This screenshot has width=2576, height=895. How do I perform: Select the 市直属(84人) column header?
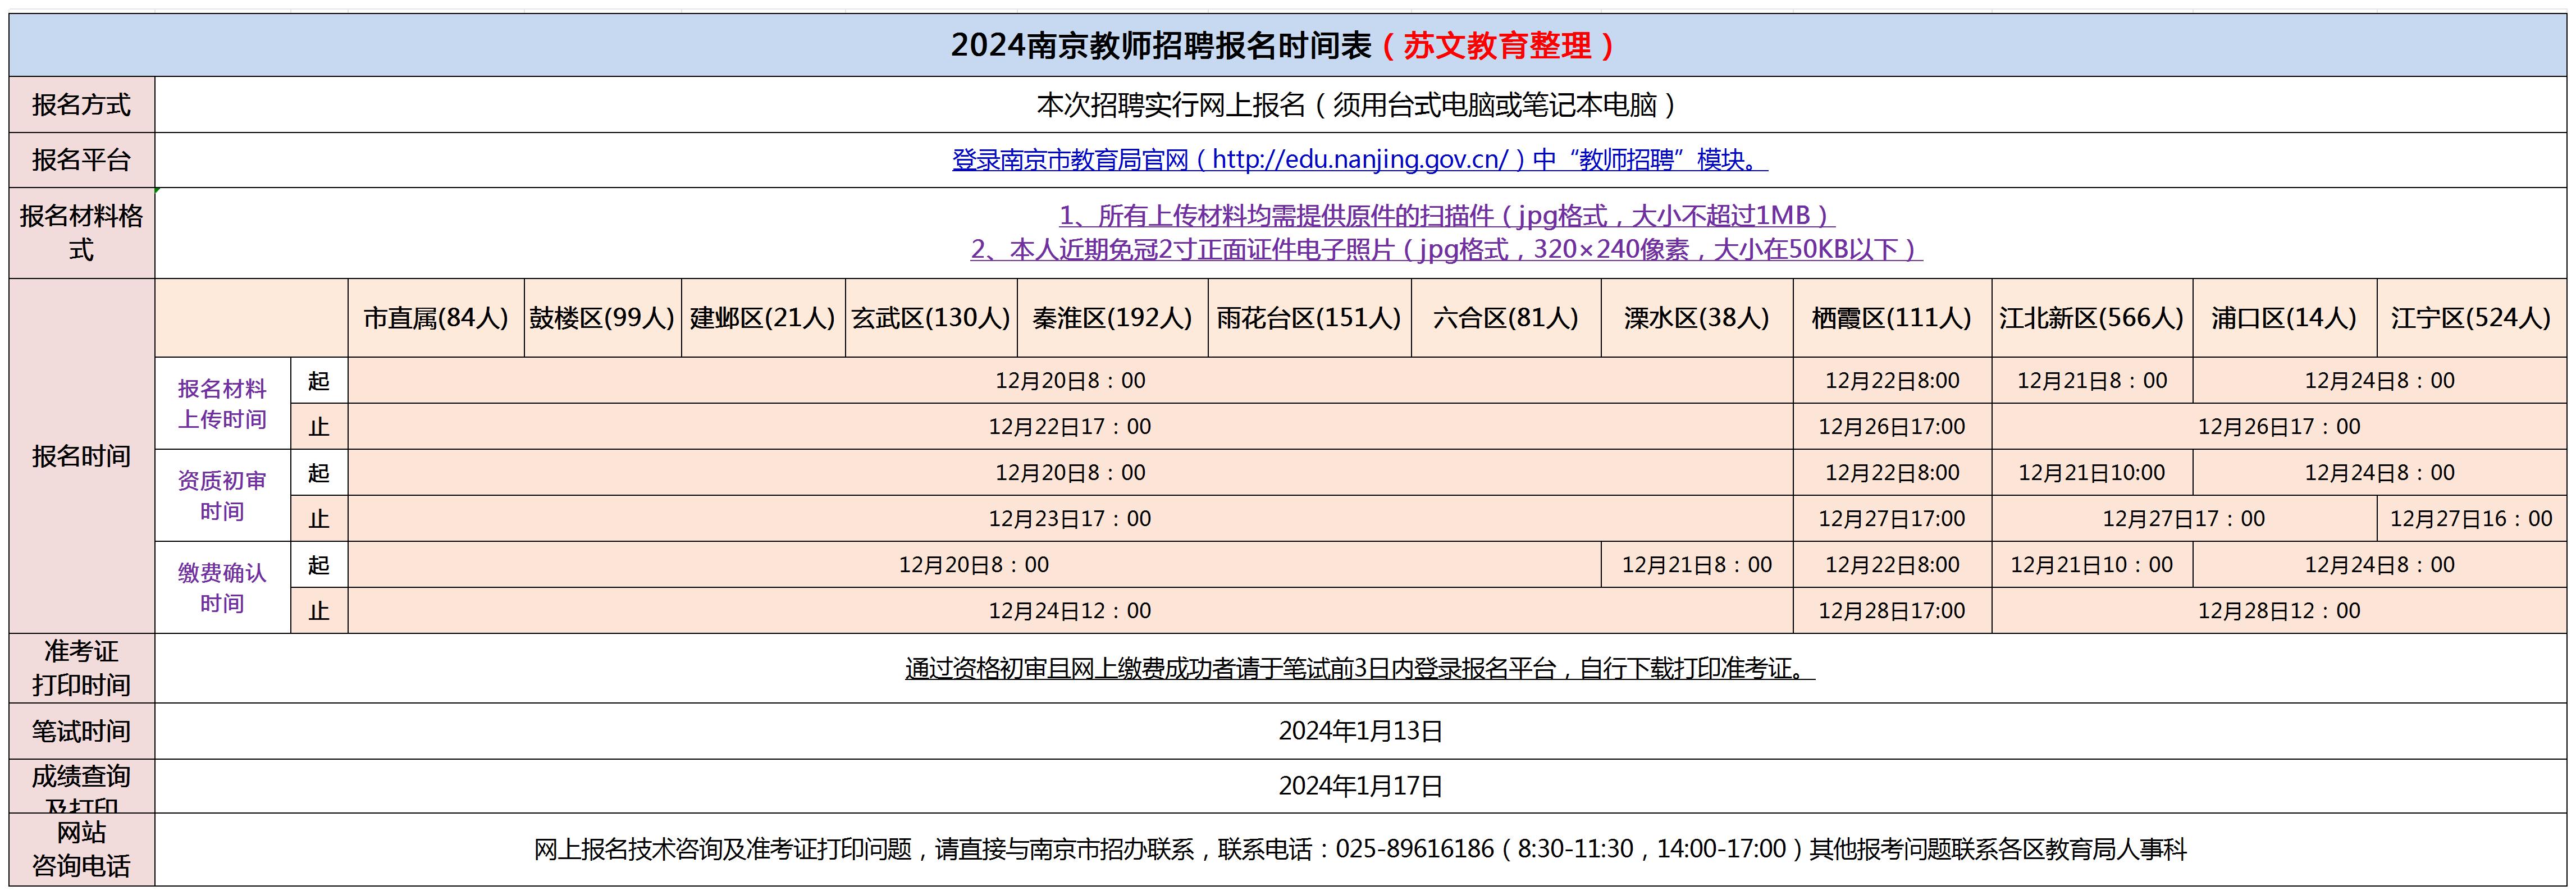[436, 318]
